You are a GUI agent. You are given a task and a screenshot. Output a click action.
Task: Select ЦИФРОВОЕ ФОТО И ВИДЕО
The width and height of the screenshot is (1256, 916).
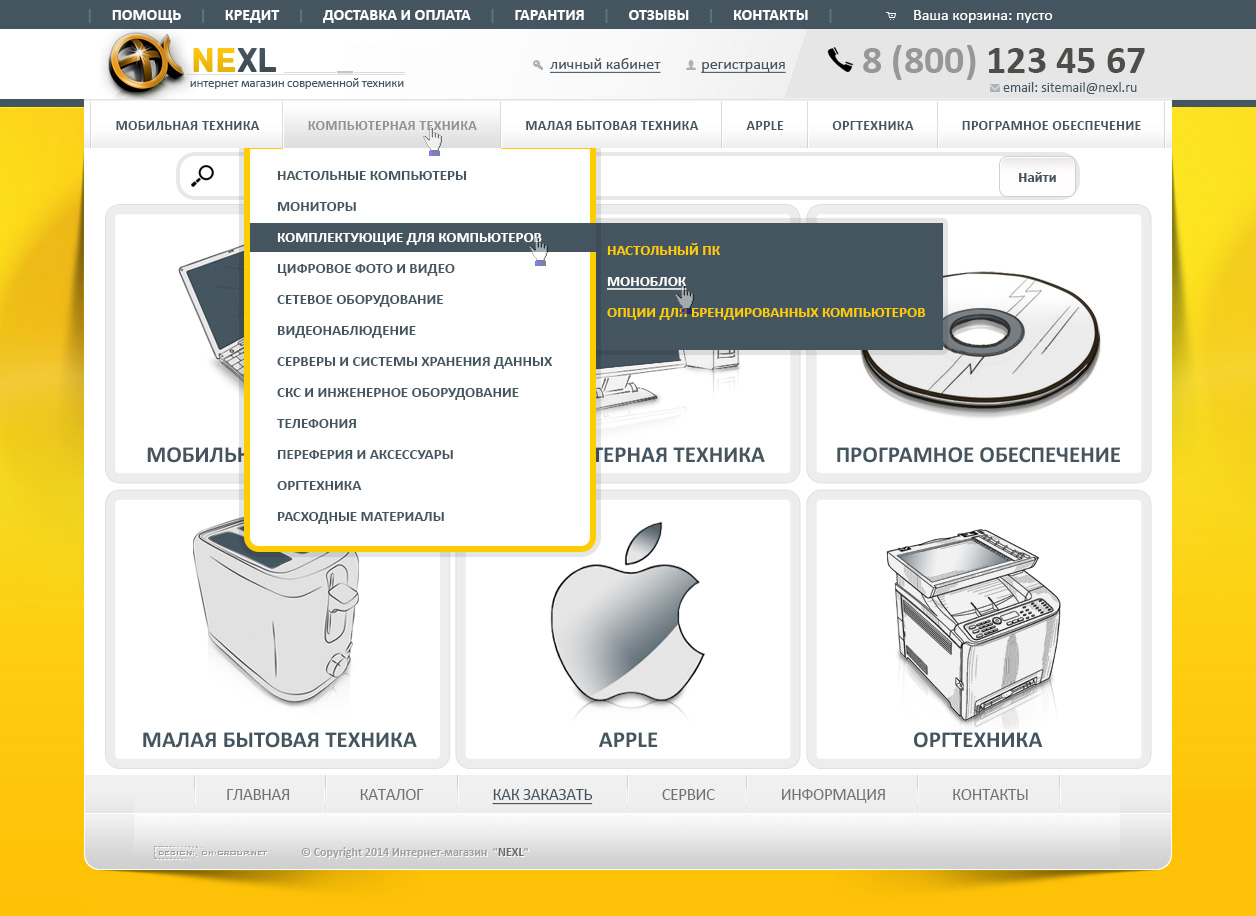(x=366, y=268)
